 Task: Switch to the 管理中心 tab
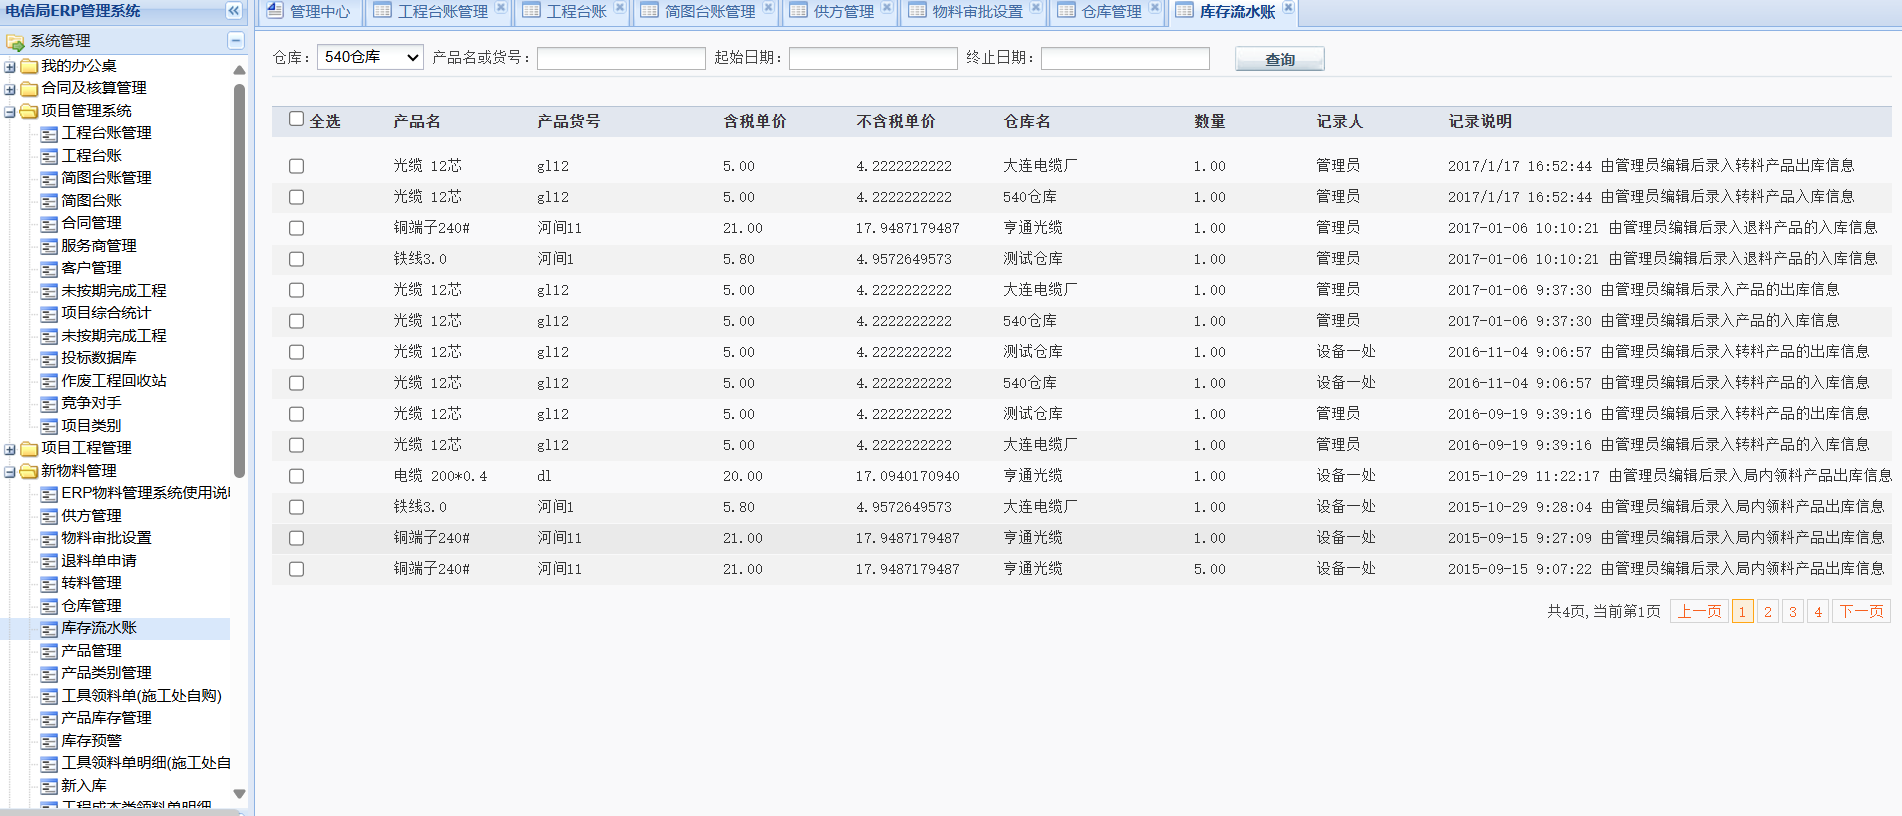308,11
